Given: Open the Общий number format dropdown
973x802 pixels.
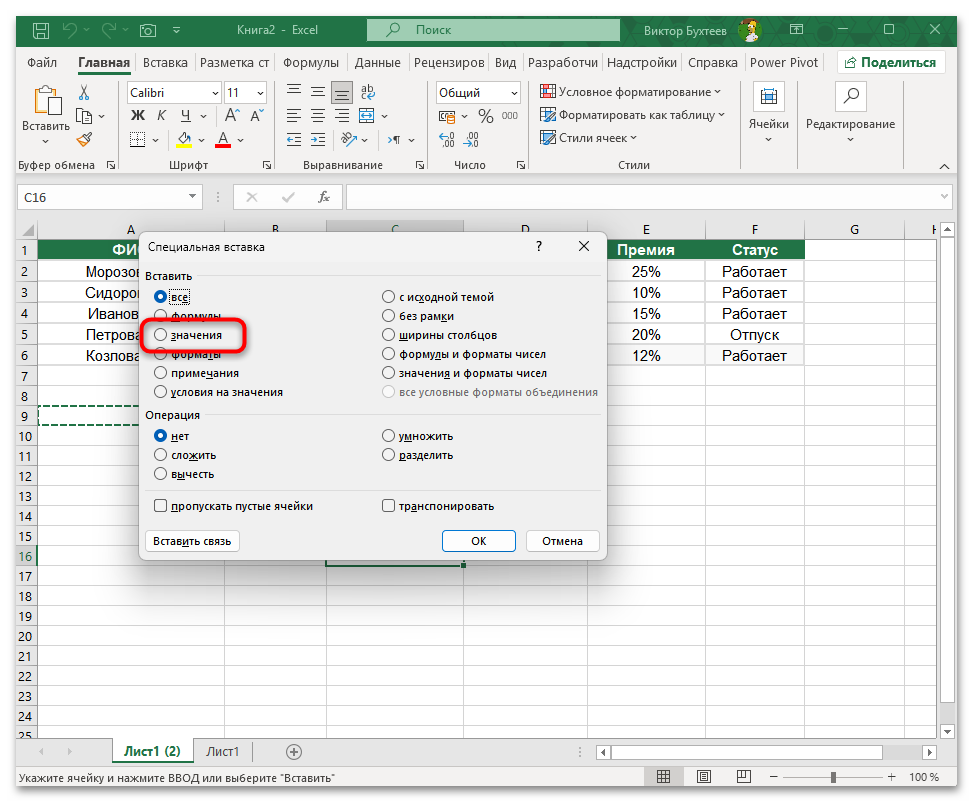Looking at the screenshot, I should (477, 91).
